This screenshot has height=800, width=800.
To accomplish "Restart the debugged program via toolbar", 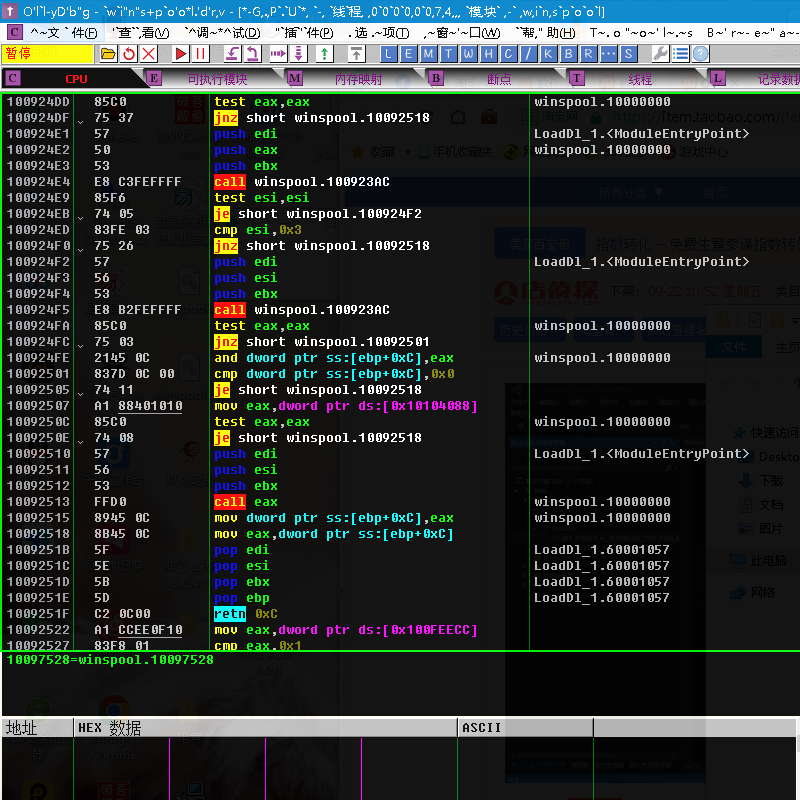I will coord(128,53).
